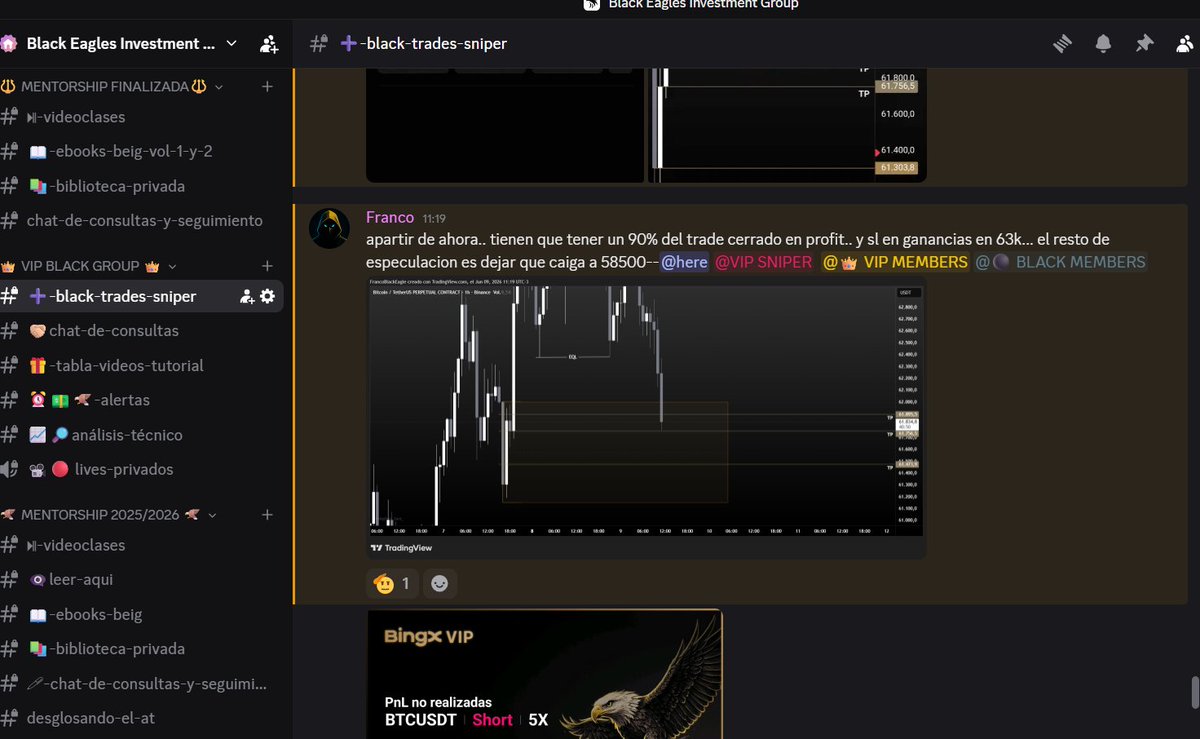Click the @VIP SNIPER role mention
1200x739 pixels.
(x=763, y=262)
